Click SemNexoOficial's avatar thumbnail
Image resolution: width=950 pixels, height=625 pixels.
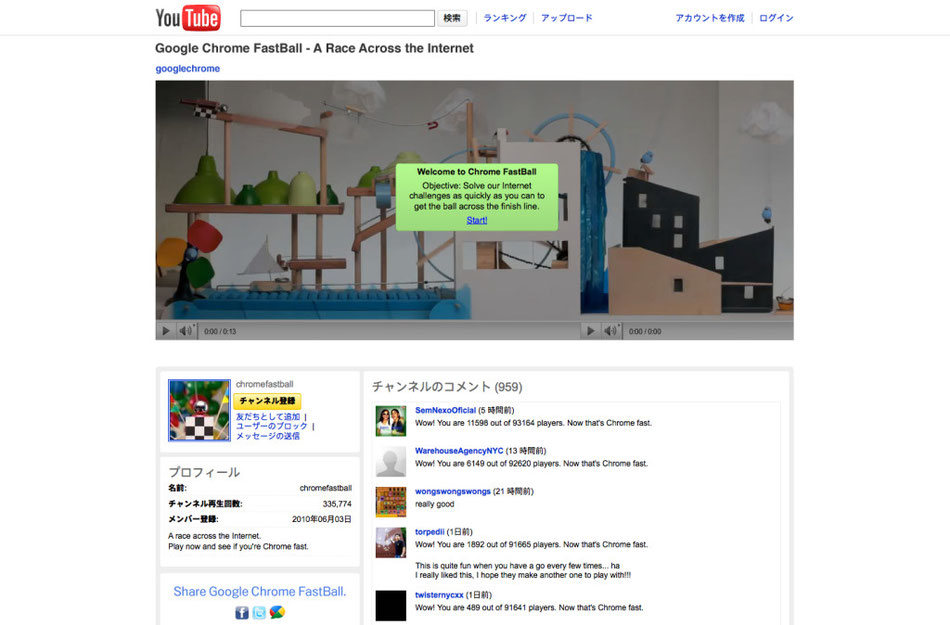[391, 421]
